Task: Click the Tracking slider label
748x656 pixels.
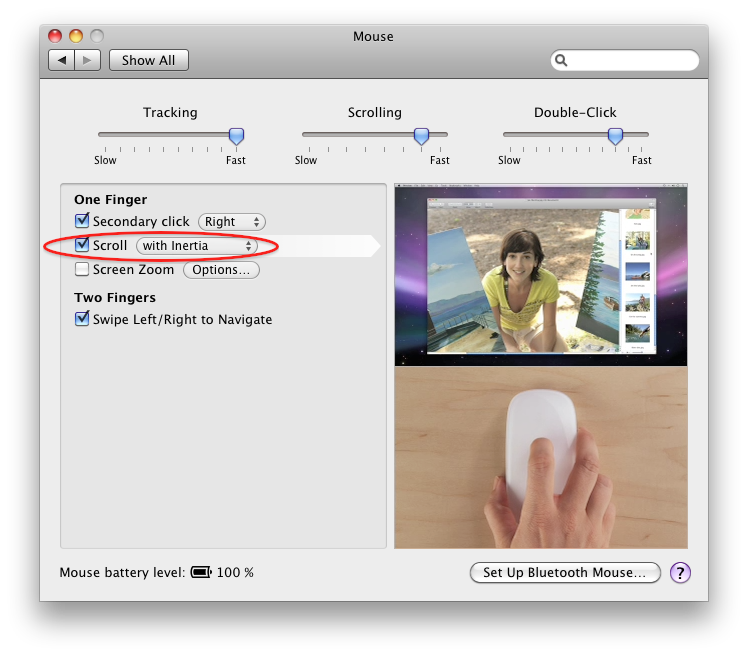Action: click(170, 113)
